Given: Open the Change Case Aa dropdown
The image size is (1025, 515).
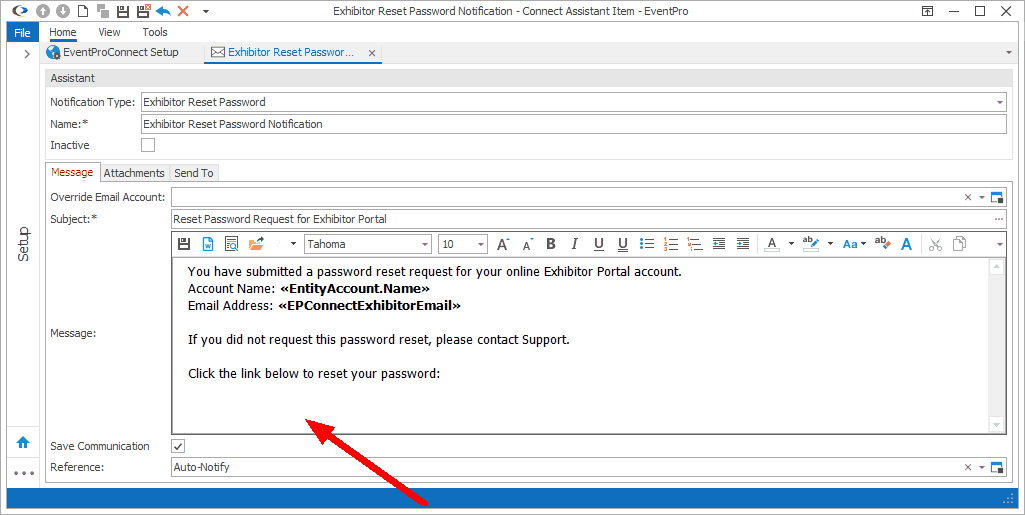Looking at the screenshot, I should pyautogui.click(x=854, y=244).
